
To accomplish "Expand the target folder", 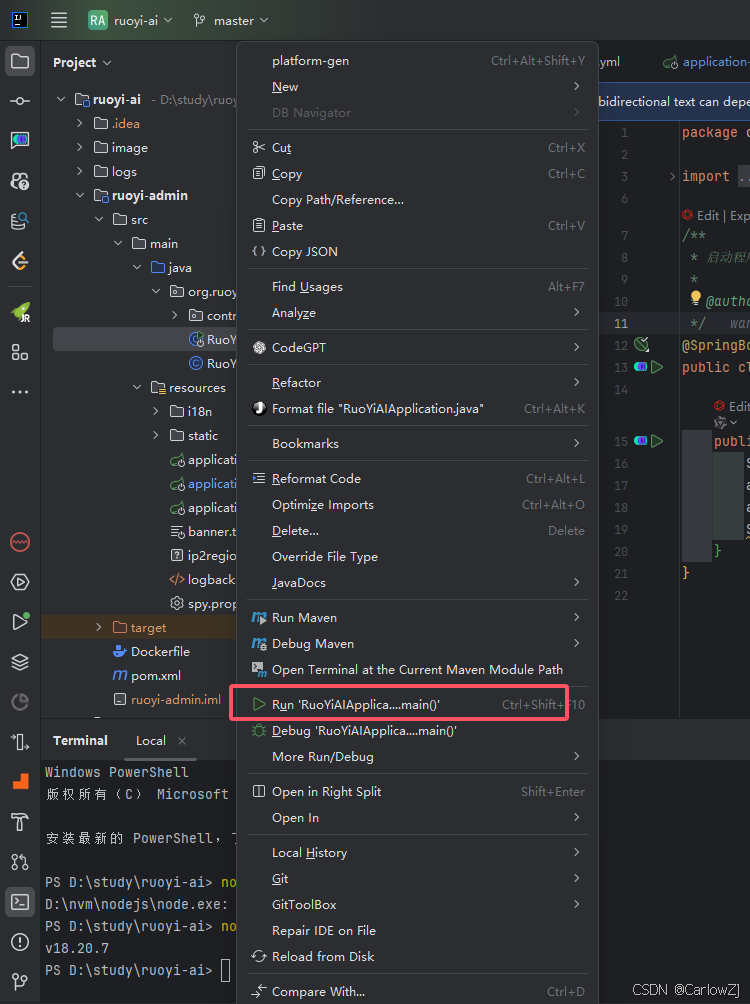I will point(99,628).
